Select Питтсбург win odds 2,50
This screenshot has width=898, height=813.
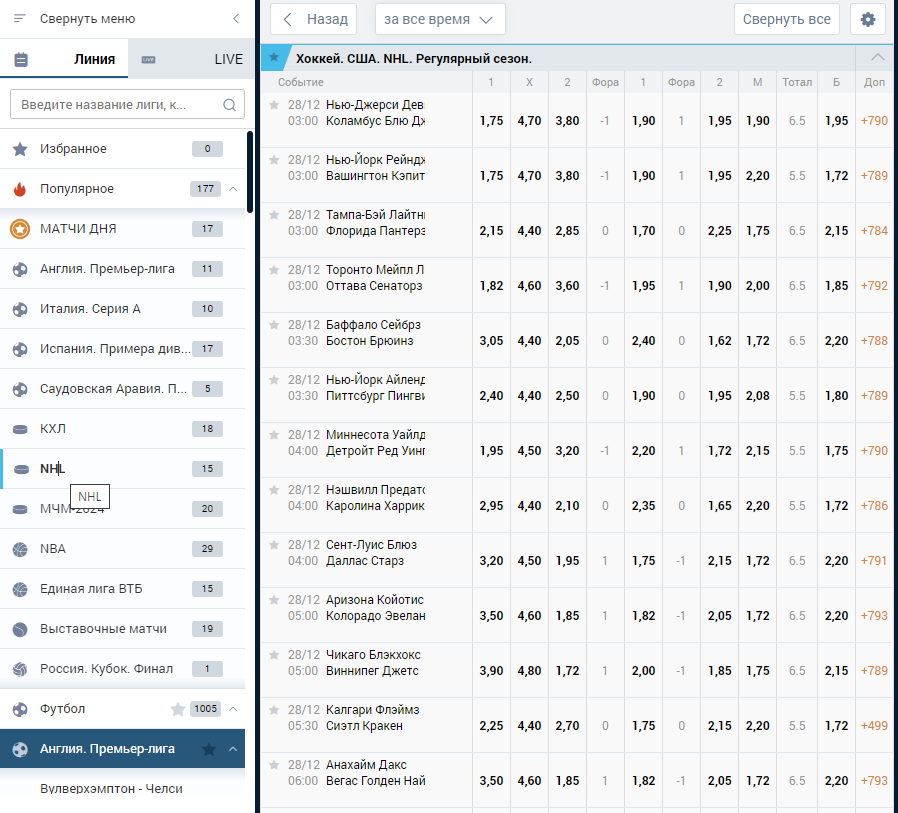(x=567, y=396)
